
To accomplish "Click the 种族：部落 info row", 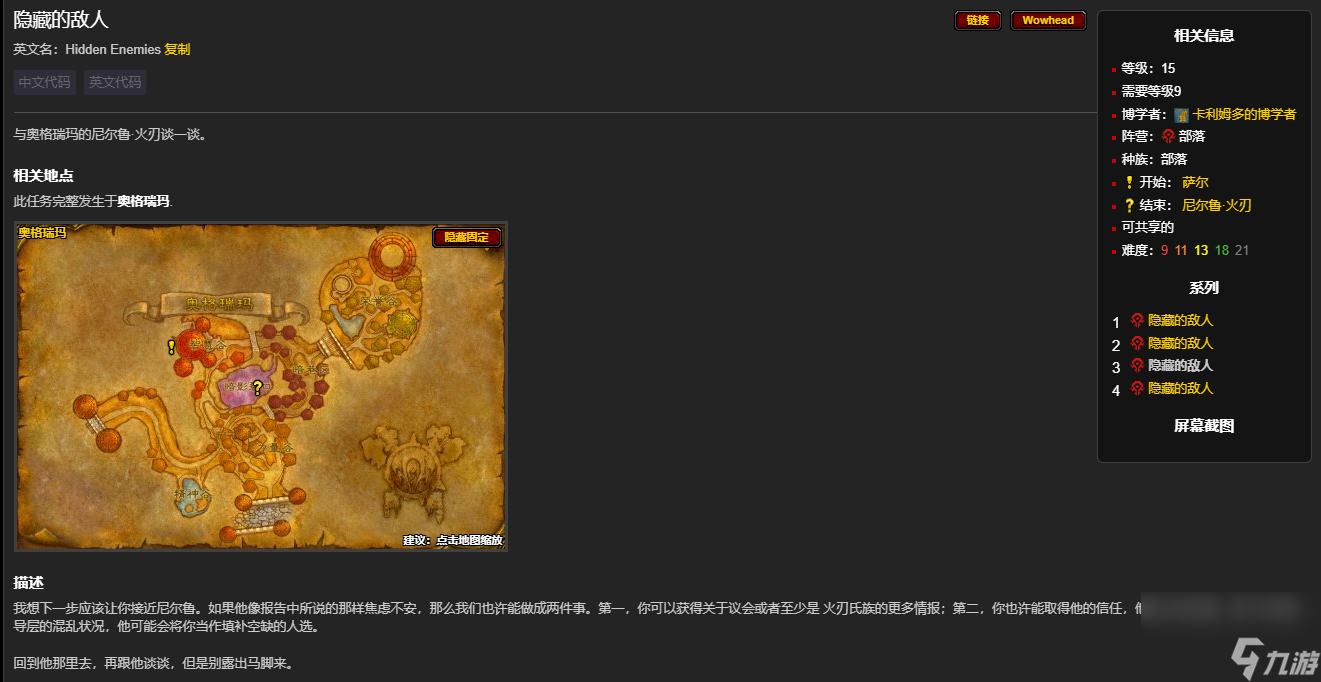I will (x=1154, y=159).
